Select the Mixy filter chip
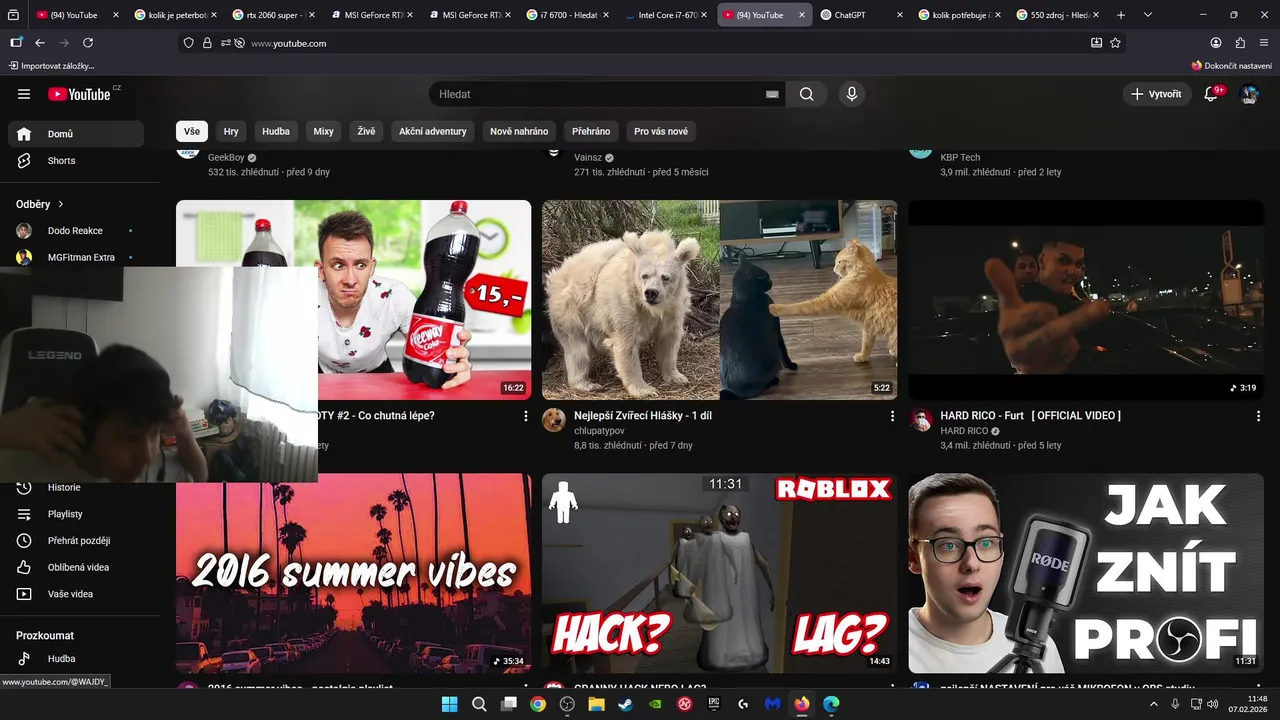The width and height of the screenshot is (1280, 720). [x=323, y=131]
